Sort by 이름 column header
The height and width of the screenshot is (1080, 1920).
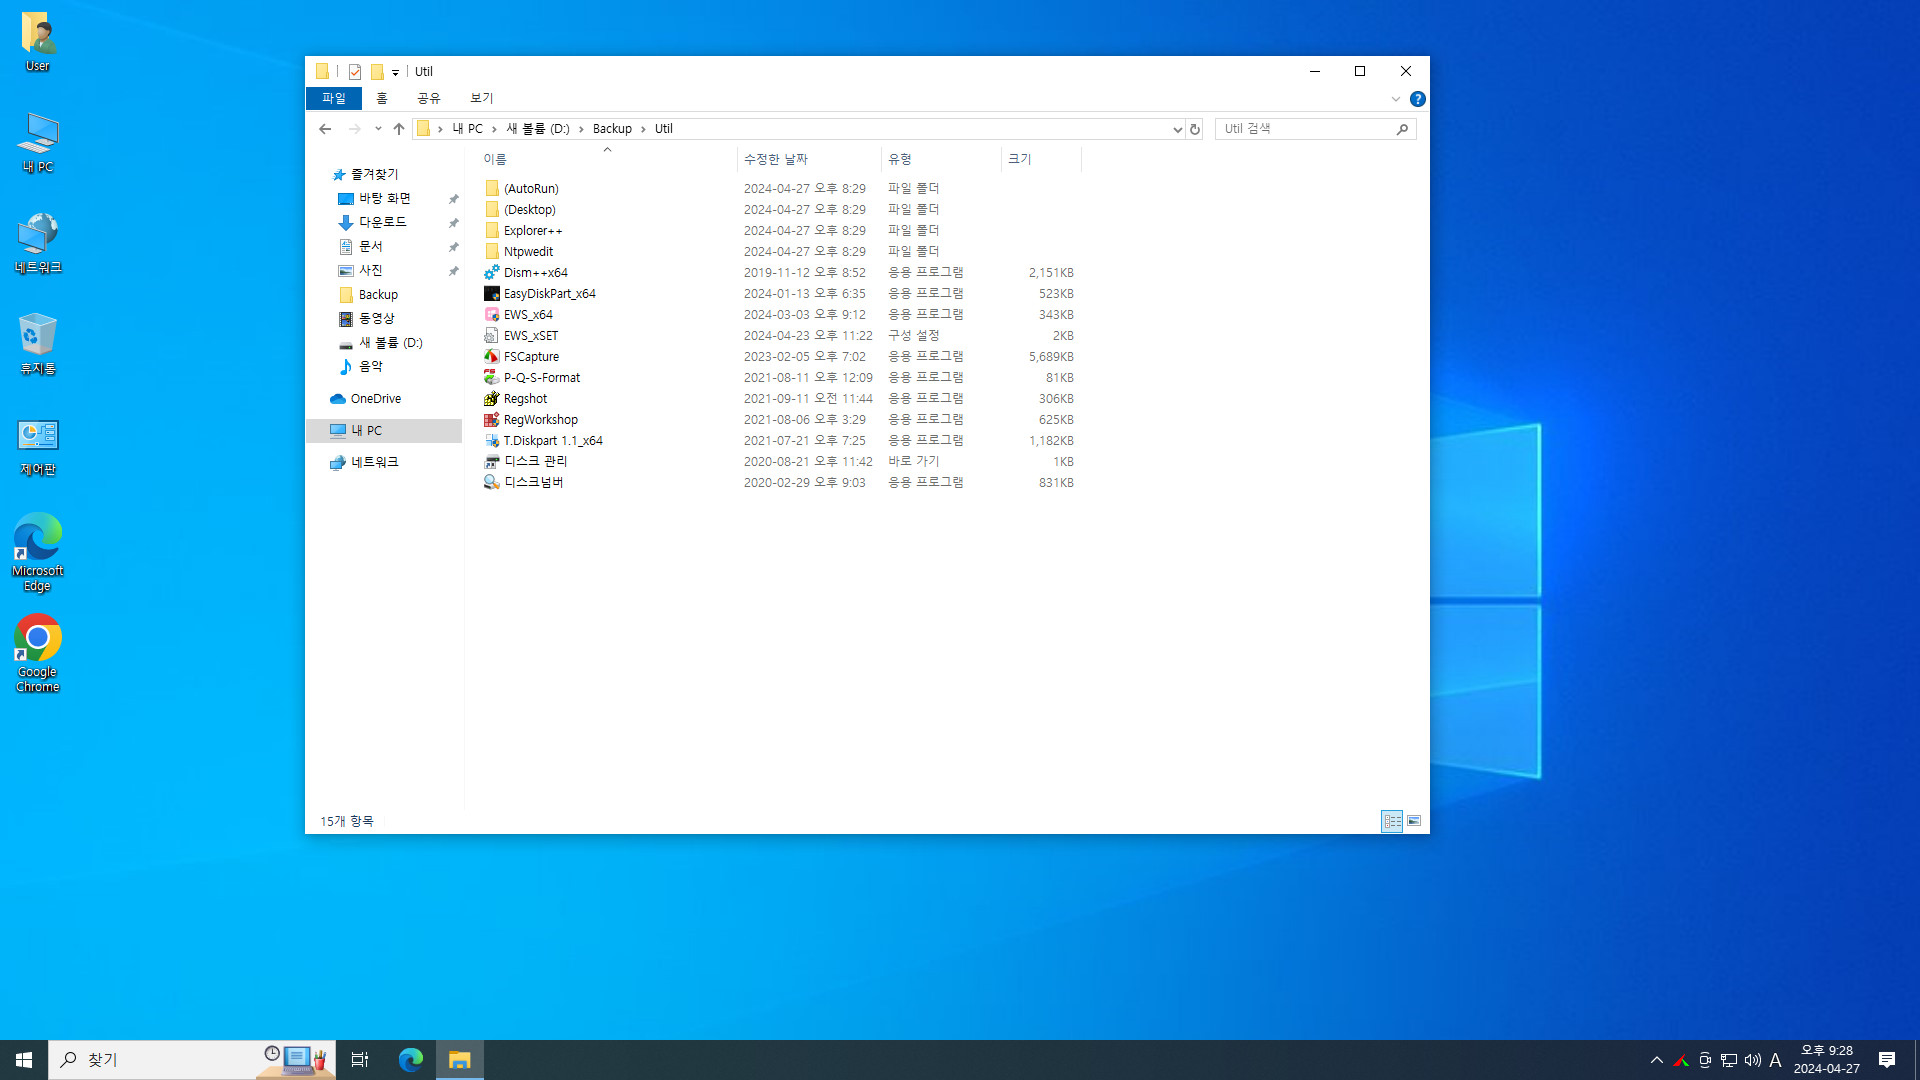pos(606,159)
